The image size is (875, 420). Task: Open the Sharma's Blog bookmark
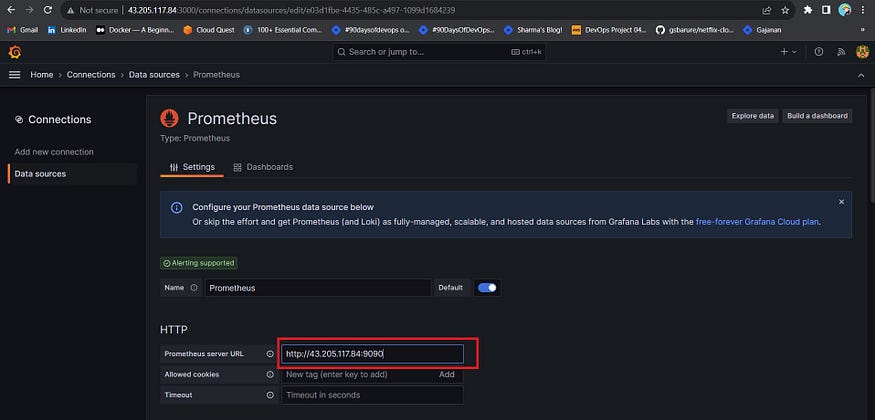point(533,30)
